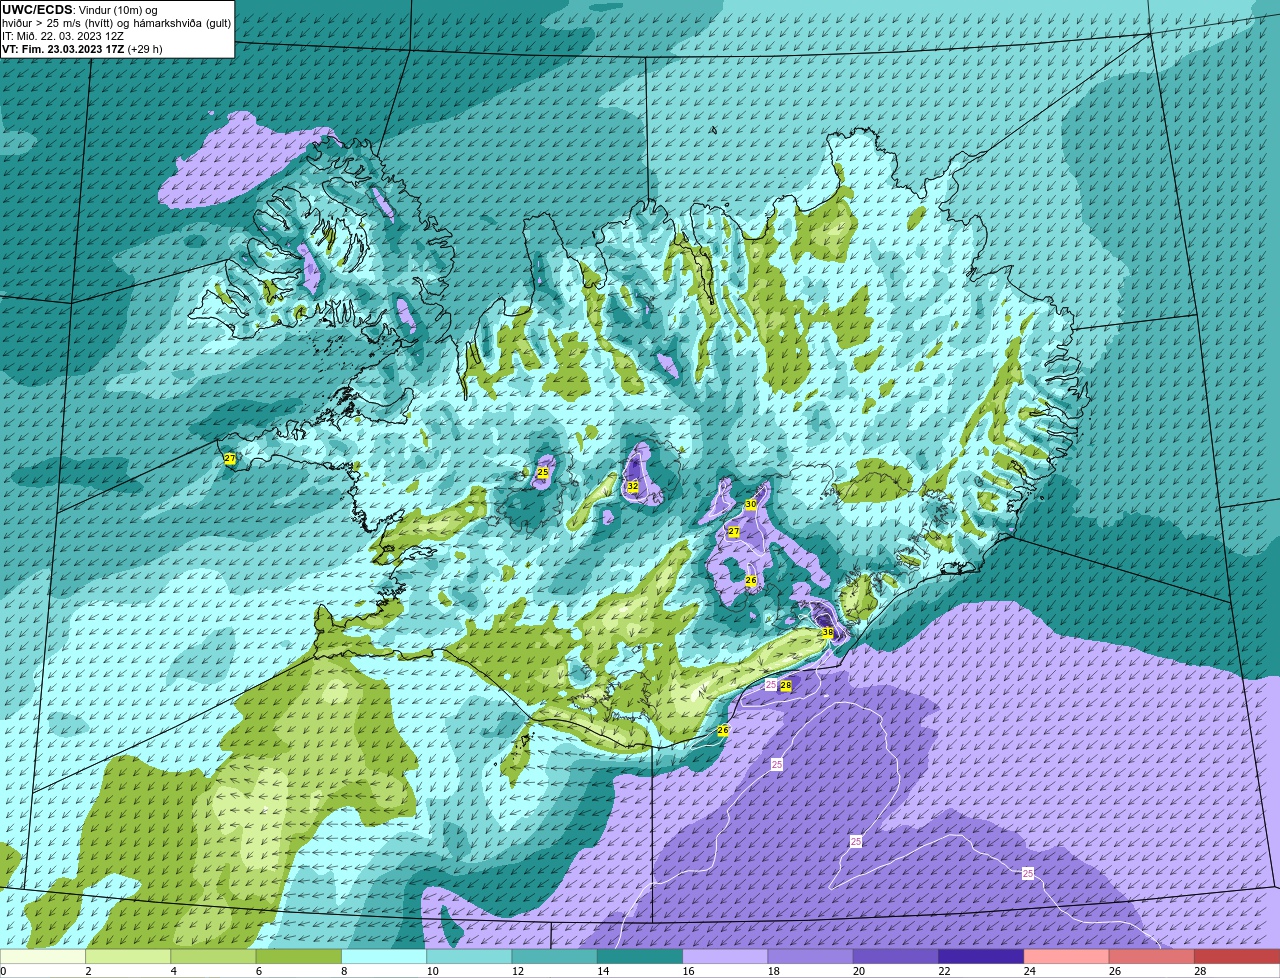Click the legend scale tick label 24
Viewport: 1280px width, 978px height.
coord(1029,971)
